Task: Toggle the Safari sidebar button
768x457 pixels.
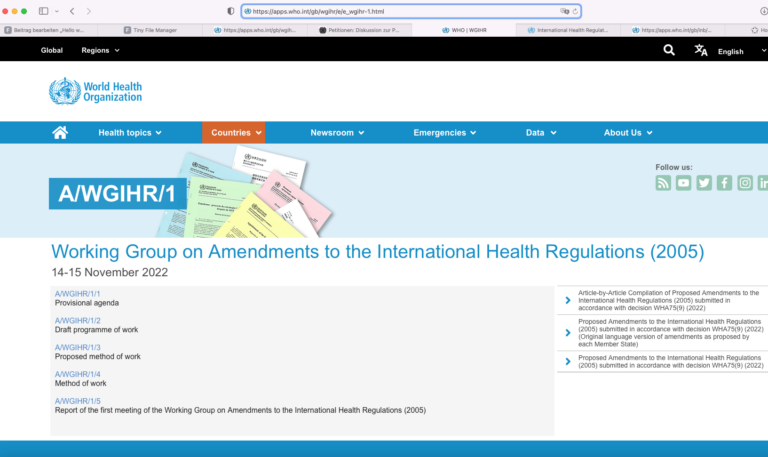Action: click(44, 11)
